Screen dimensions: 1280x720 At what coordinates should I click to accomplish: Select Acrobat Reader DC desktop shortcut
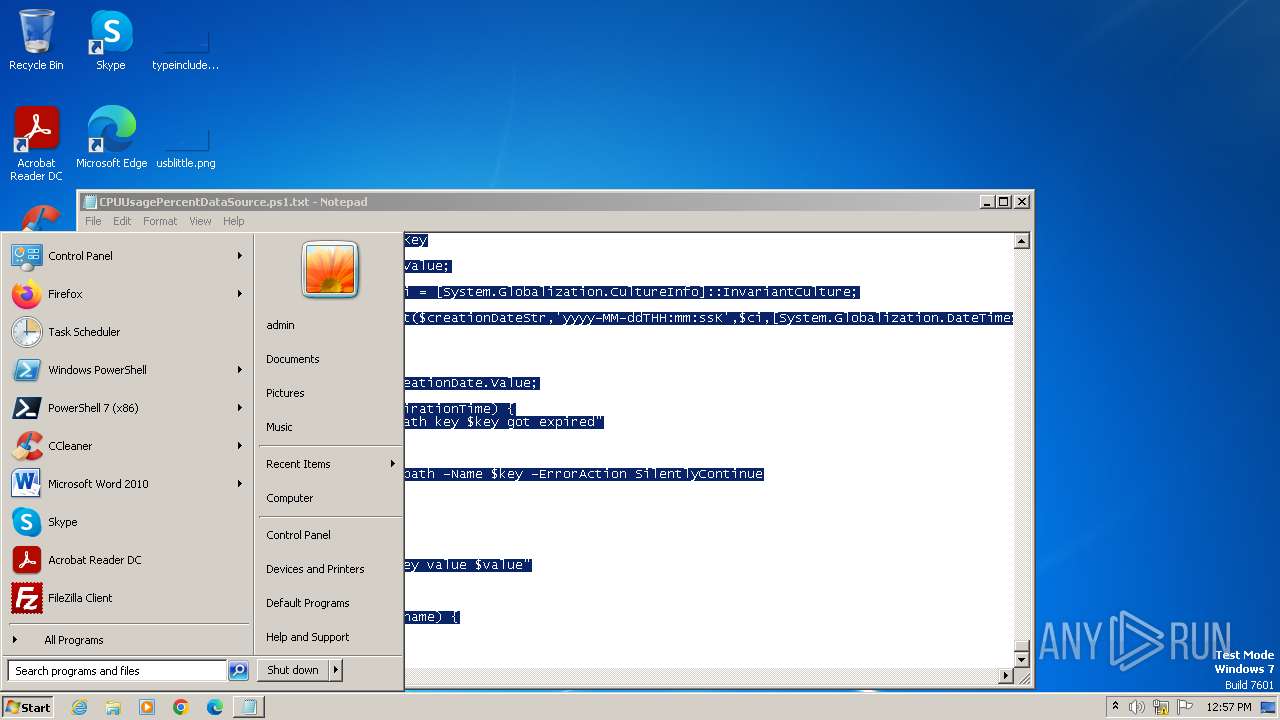pyautogui.click(x=36, y=144)
